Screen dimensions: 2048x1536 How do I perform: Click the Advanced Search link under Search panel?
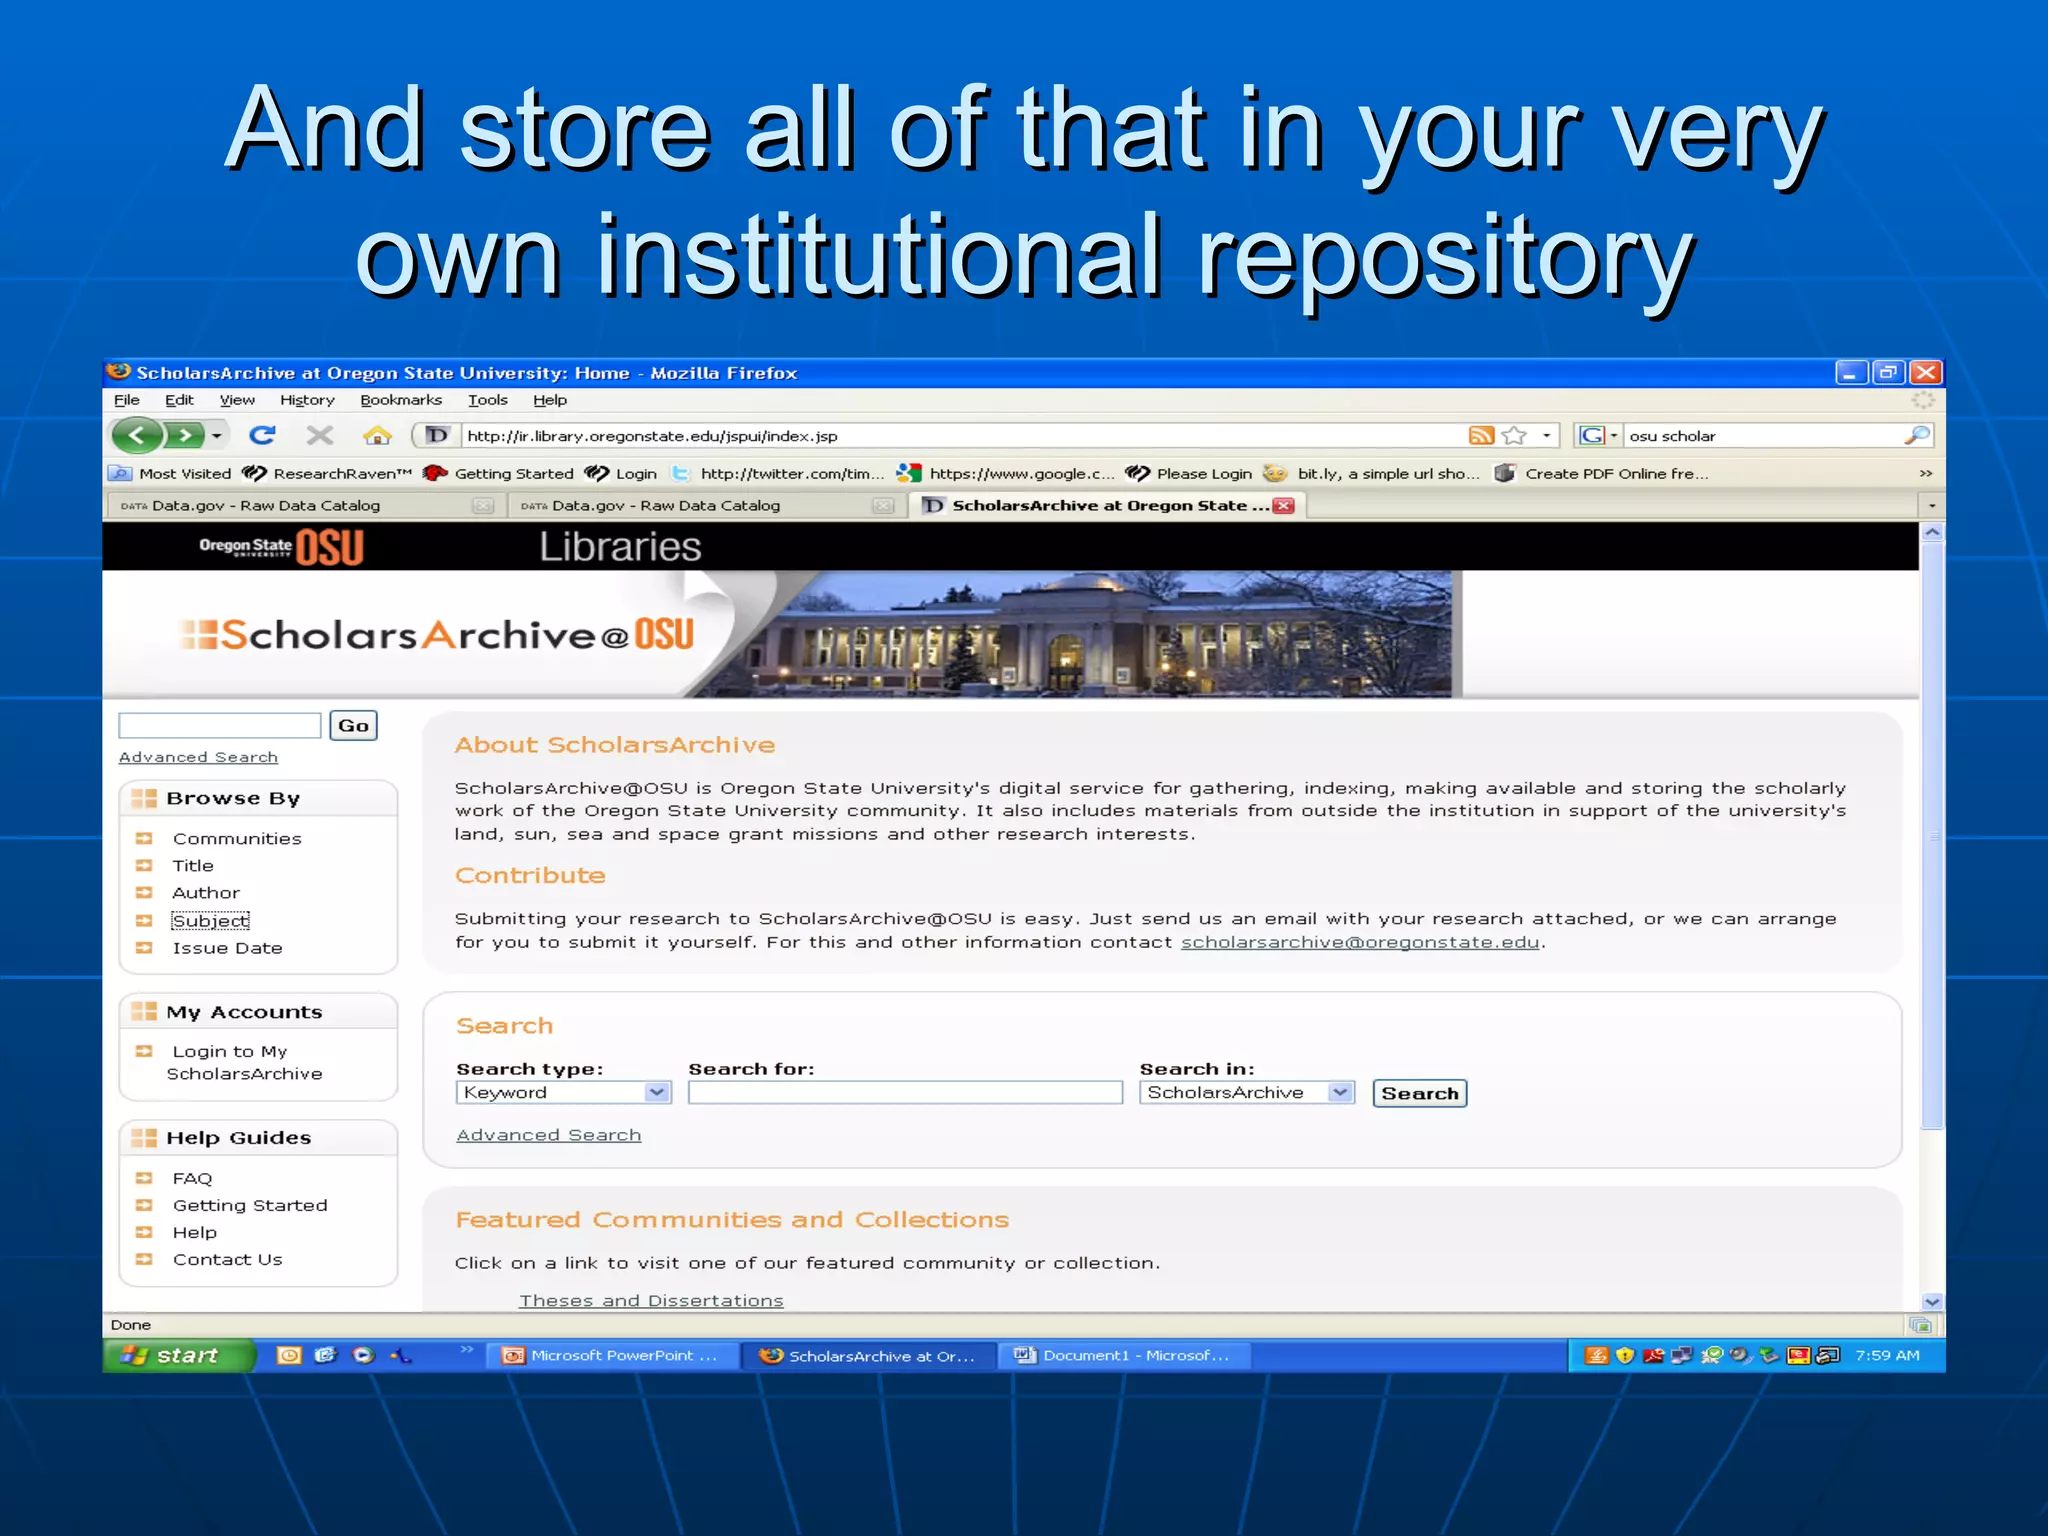(x=548, y=1135)
